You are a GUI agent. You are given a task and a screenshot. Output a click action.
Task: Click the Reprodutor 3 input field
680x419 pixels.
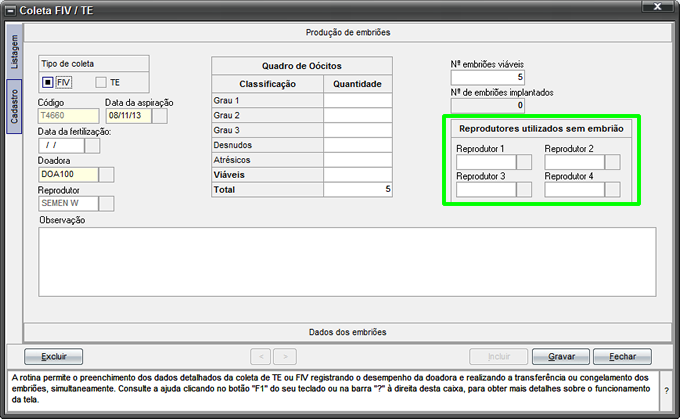(x=486, y=190)
